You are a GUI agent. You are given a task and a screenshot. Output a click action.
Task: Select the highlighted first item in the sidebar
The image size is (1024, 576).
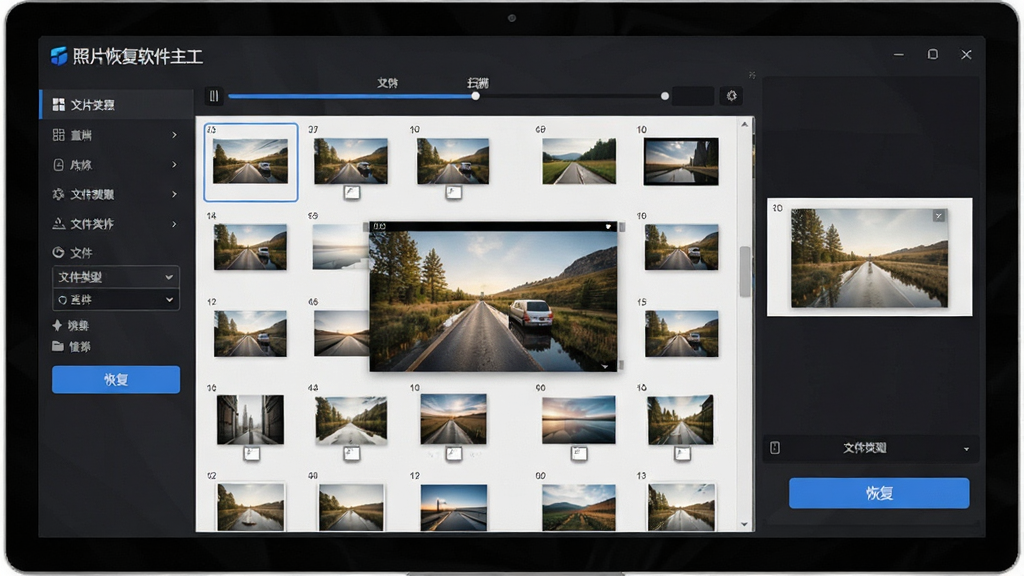117,104
